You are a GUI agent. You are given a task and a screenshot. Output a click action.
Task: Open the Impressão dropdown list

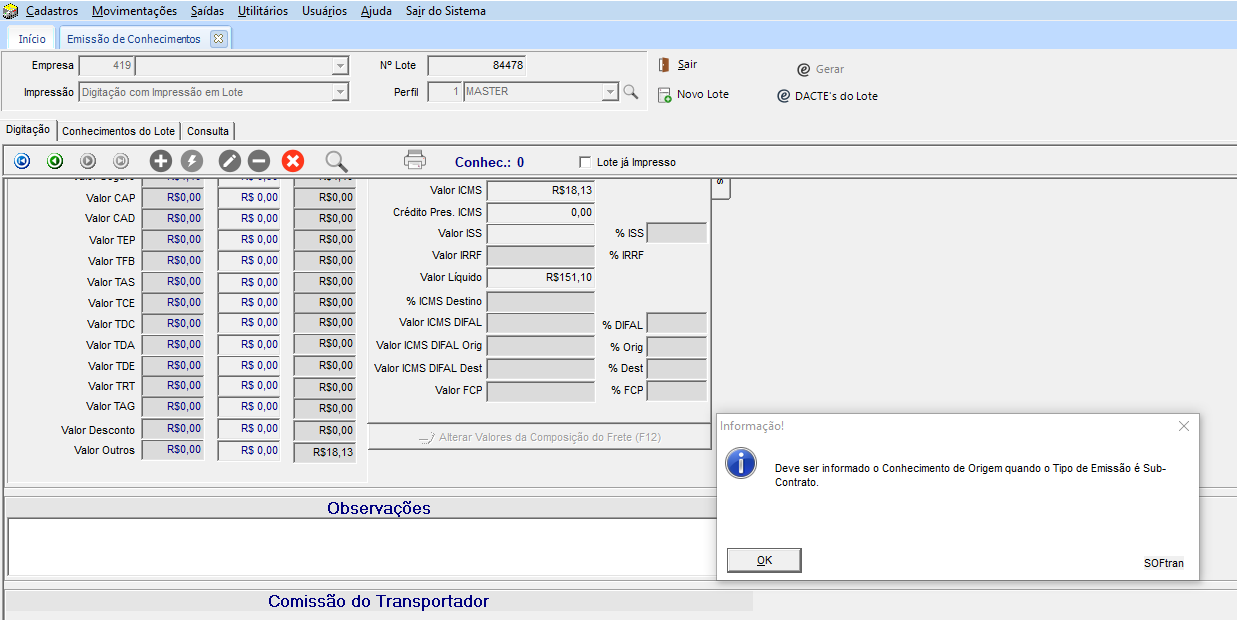pyautogui.click(x=340, y=92)
